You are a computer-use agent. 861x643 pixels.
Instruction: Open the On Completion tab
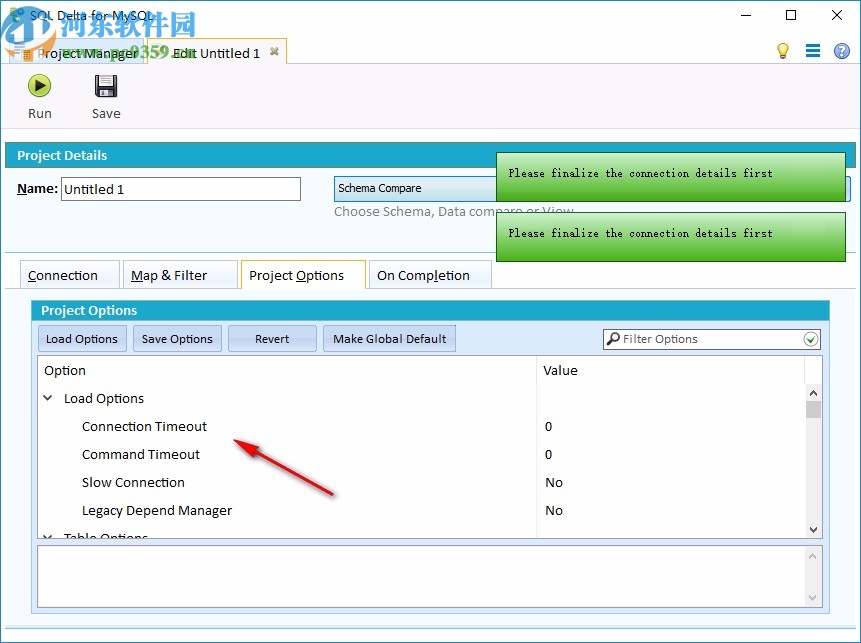(425, 274)
